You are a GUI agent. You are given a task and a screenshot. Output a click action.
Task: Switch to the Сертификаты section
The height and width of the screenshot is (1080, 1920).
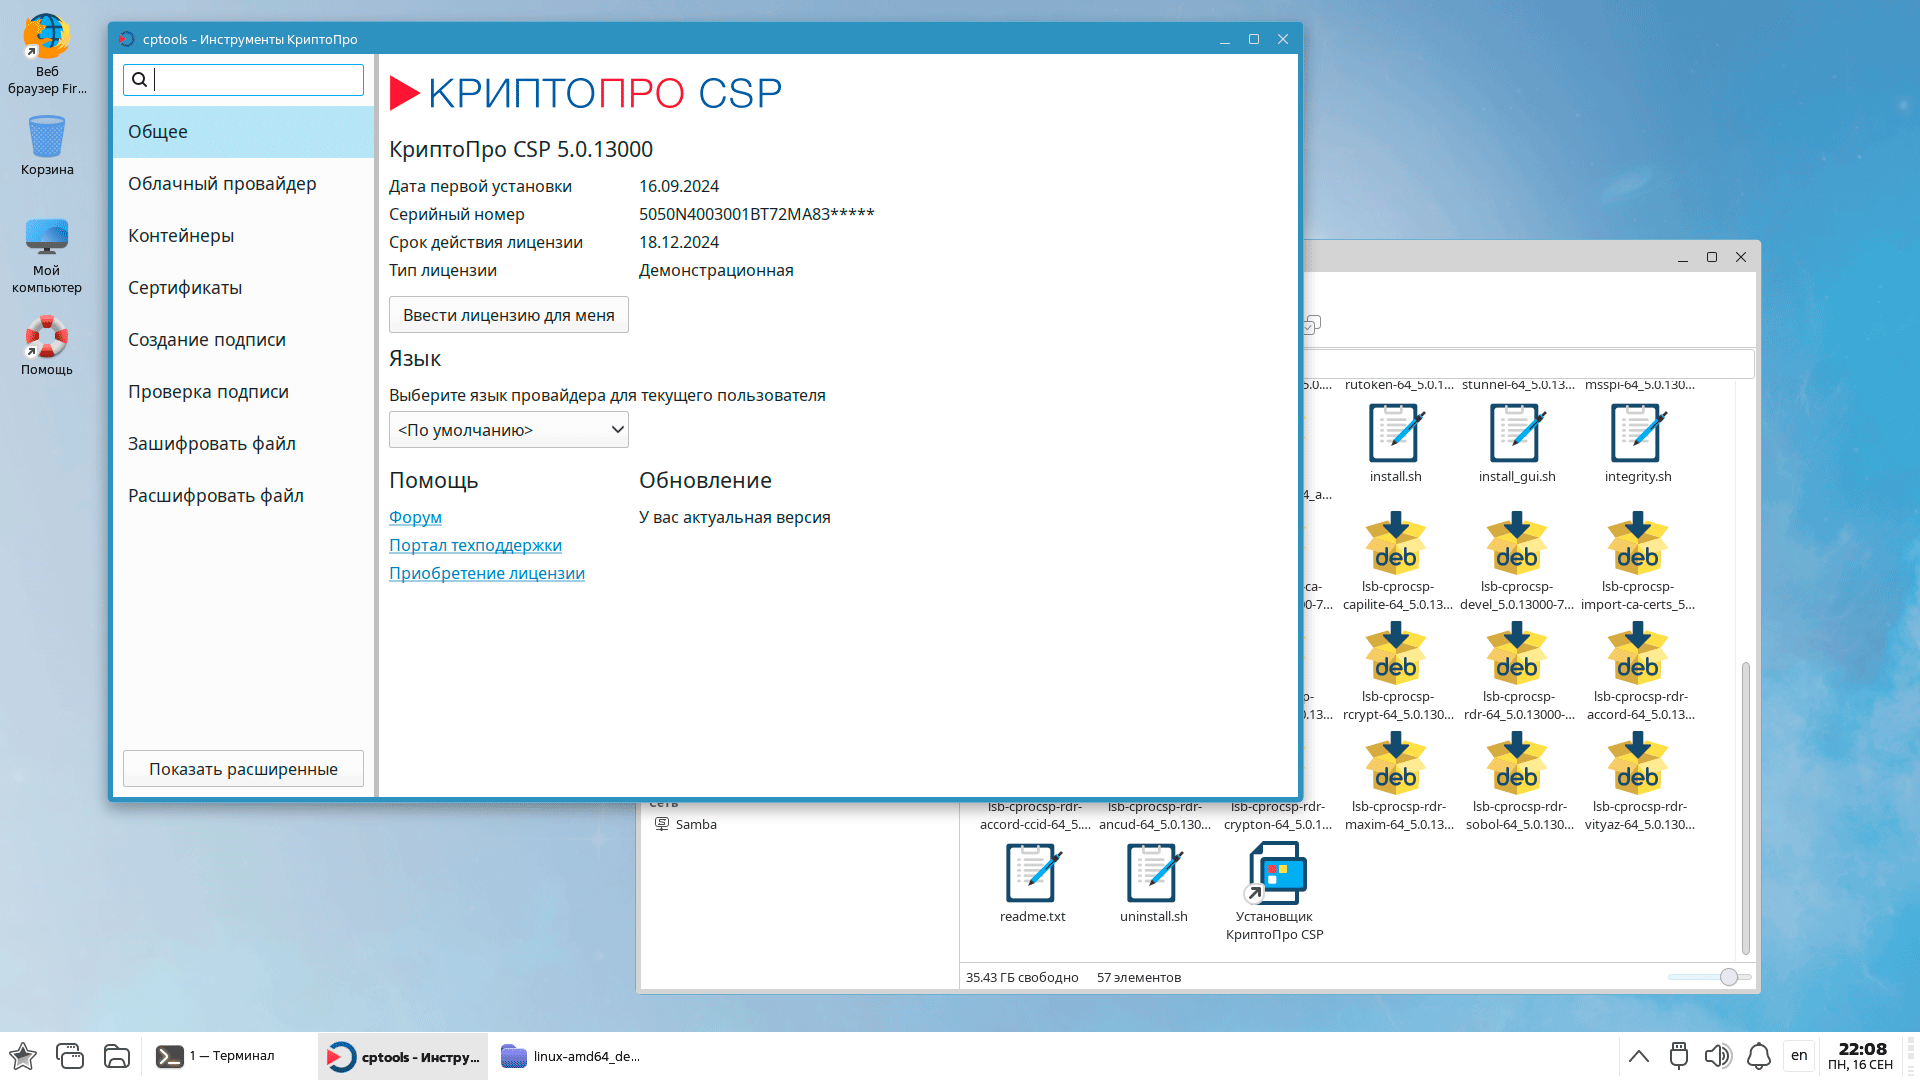point(185,288)
